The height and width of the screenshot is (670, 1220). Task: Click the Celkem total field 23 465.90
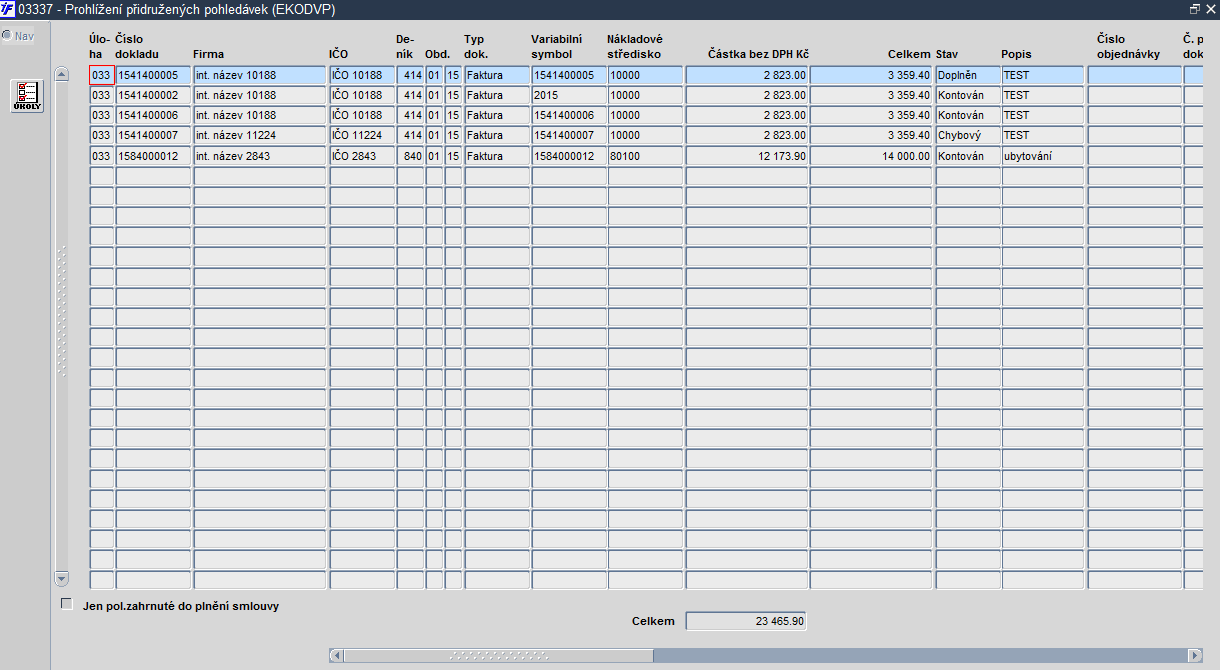pos(746,621)
